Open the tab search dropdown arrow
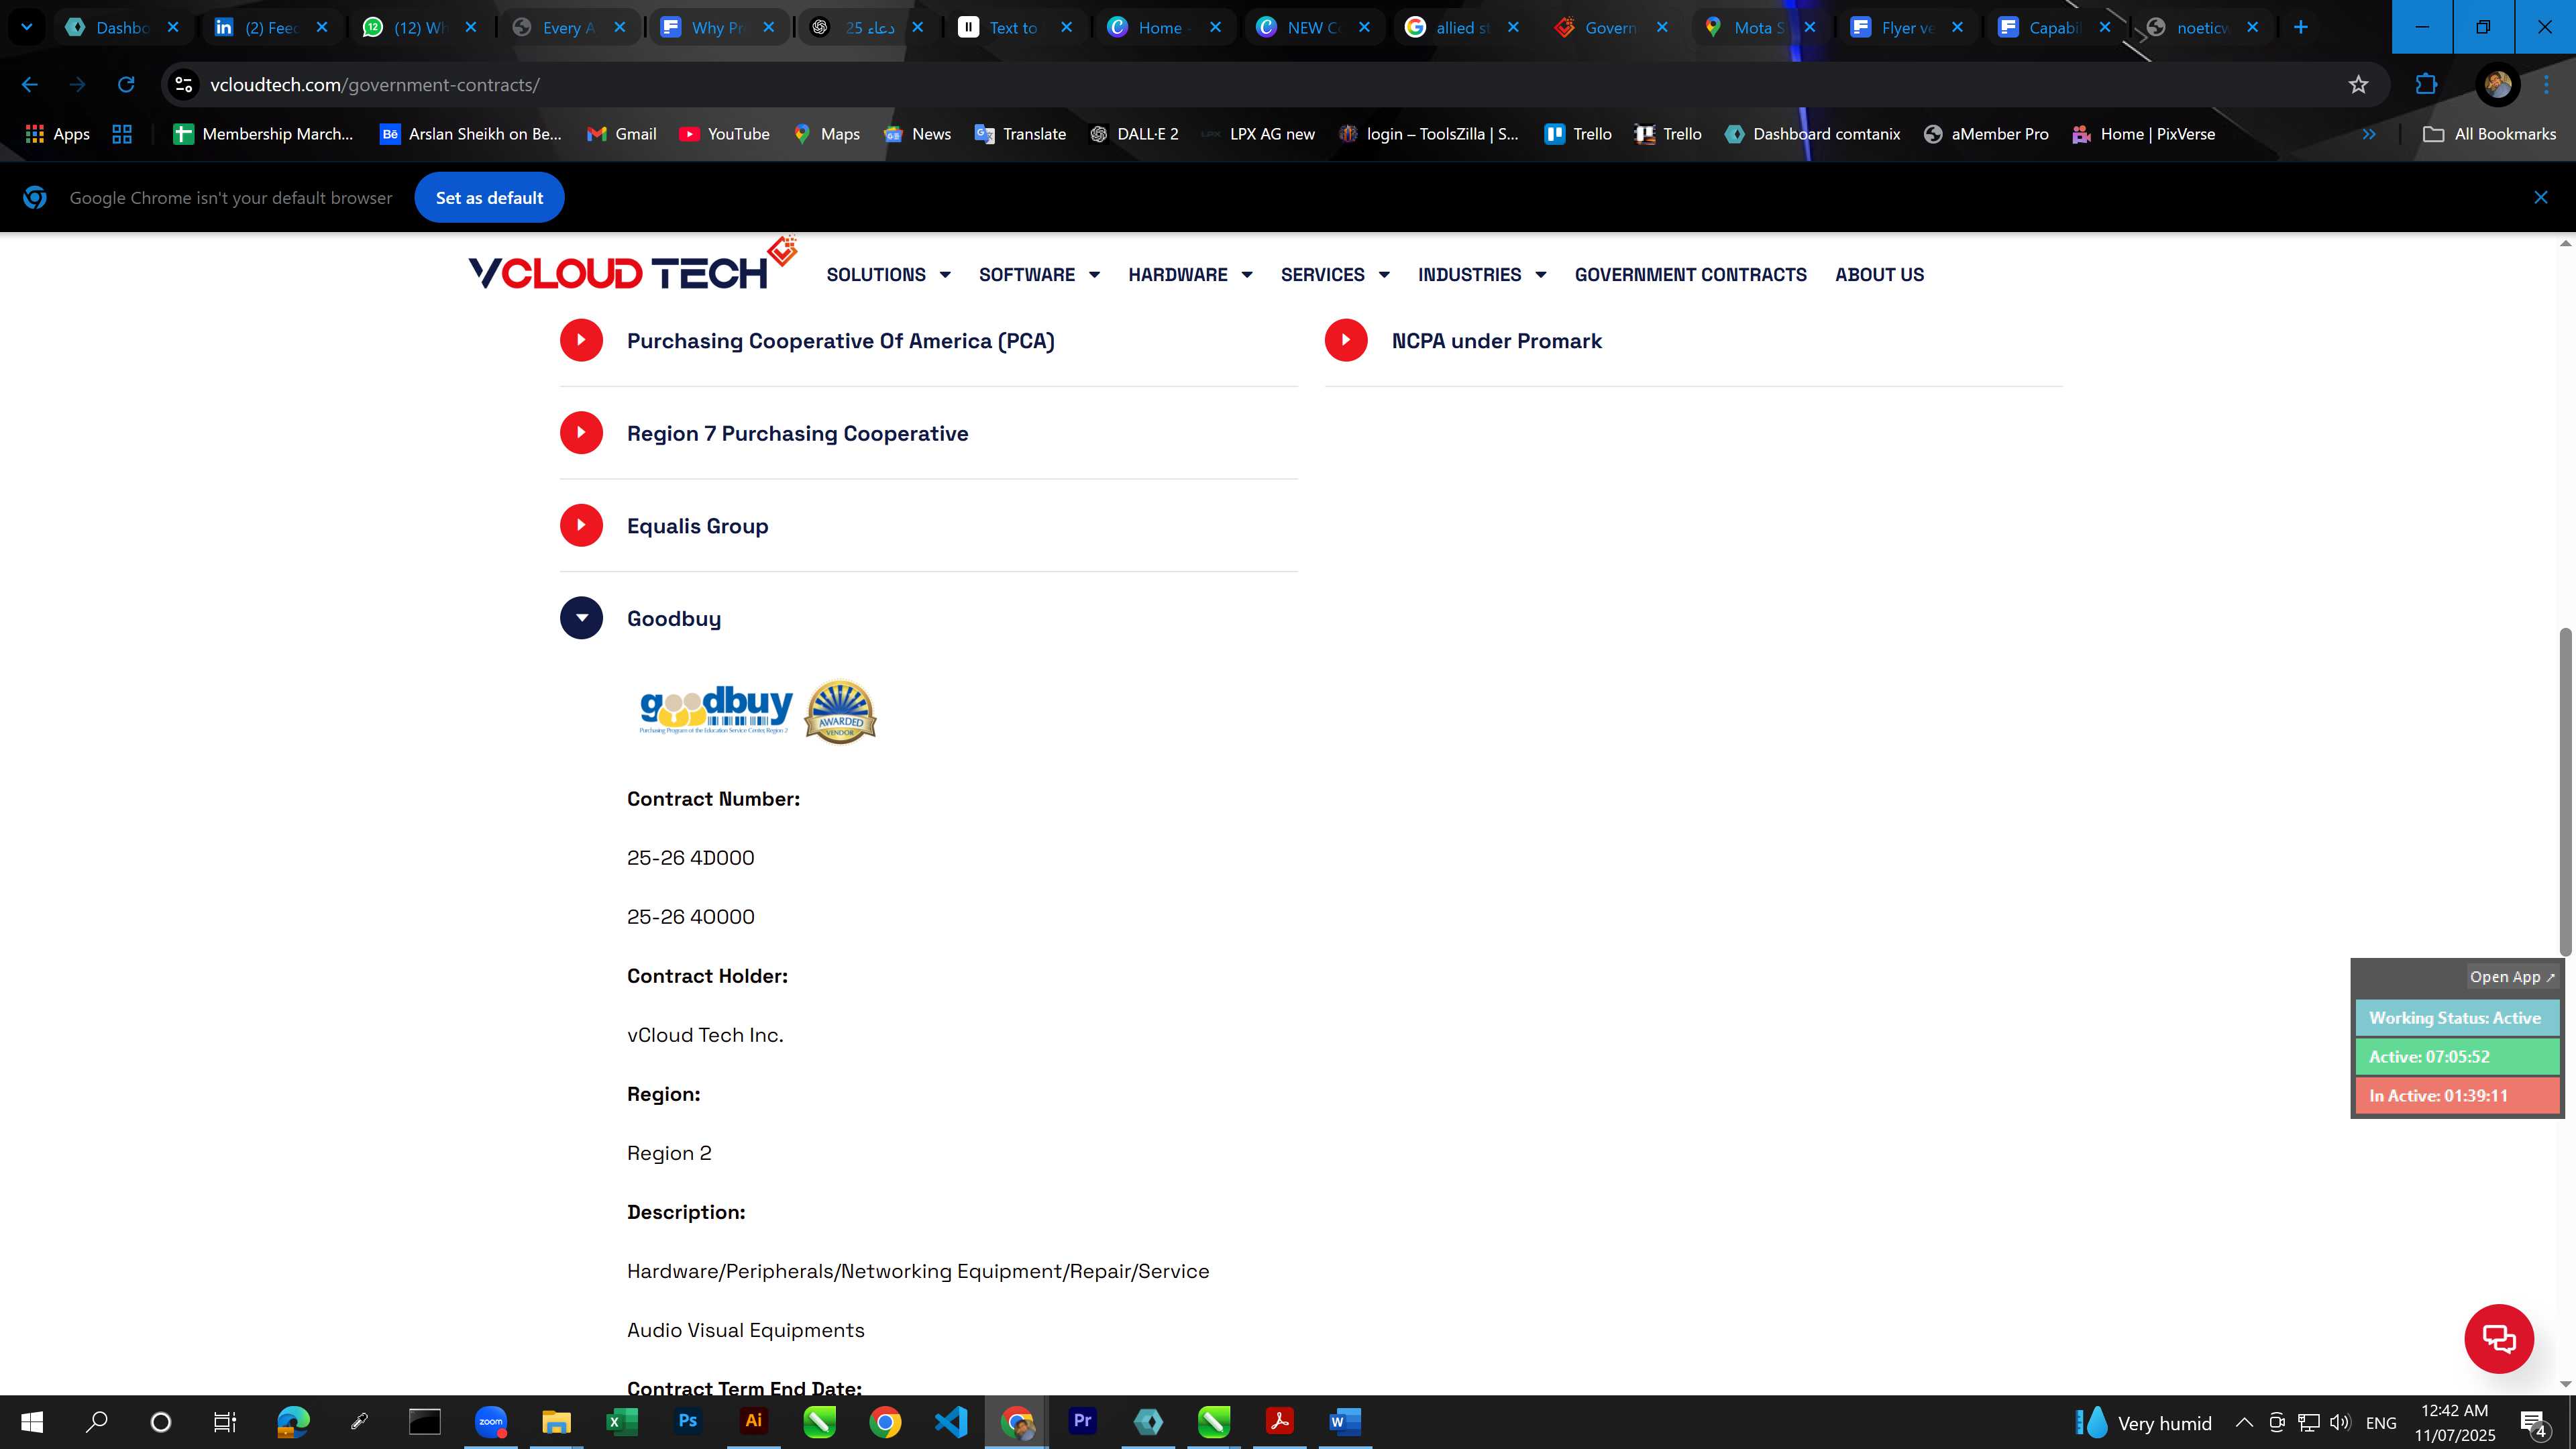The image size is (2576, 1449). pyautogui.click(x=26, y=27)
